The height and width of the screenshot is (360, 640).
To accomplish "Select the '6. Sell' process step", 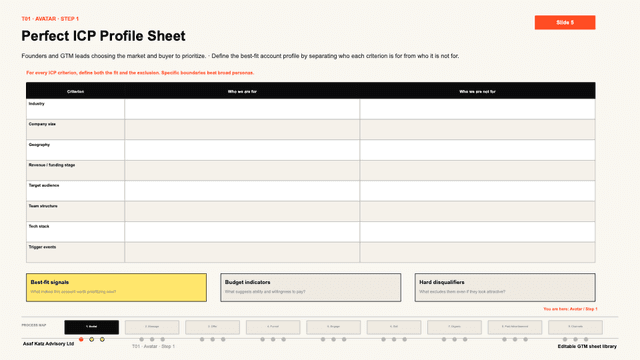I will click(394, 327).
